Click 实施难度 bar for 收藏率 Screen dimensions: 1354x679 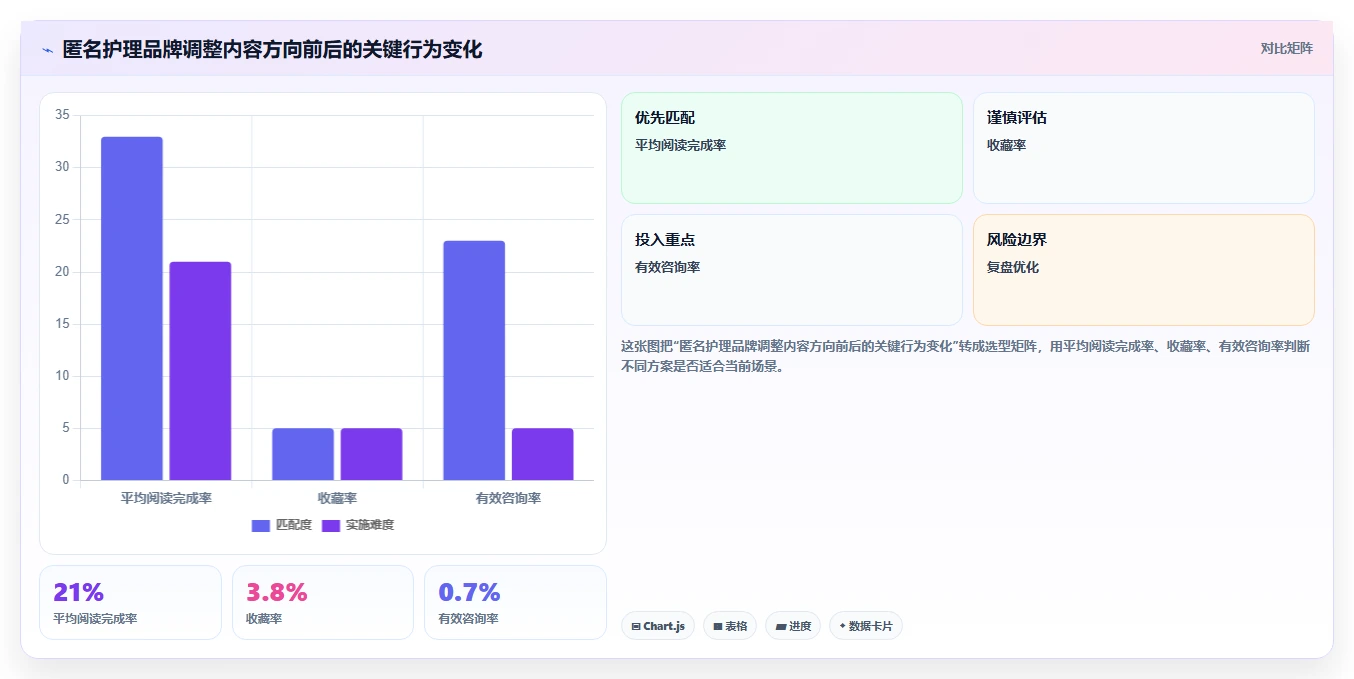tap(371, 454)
